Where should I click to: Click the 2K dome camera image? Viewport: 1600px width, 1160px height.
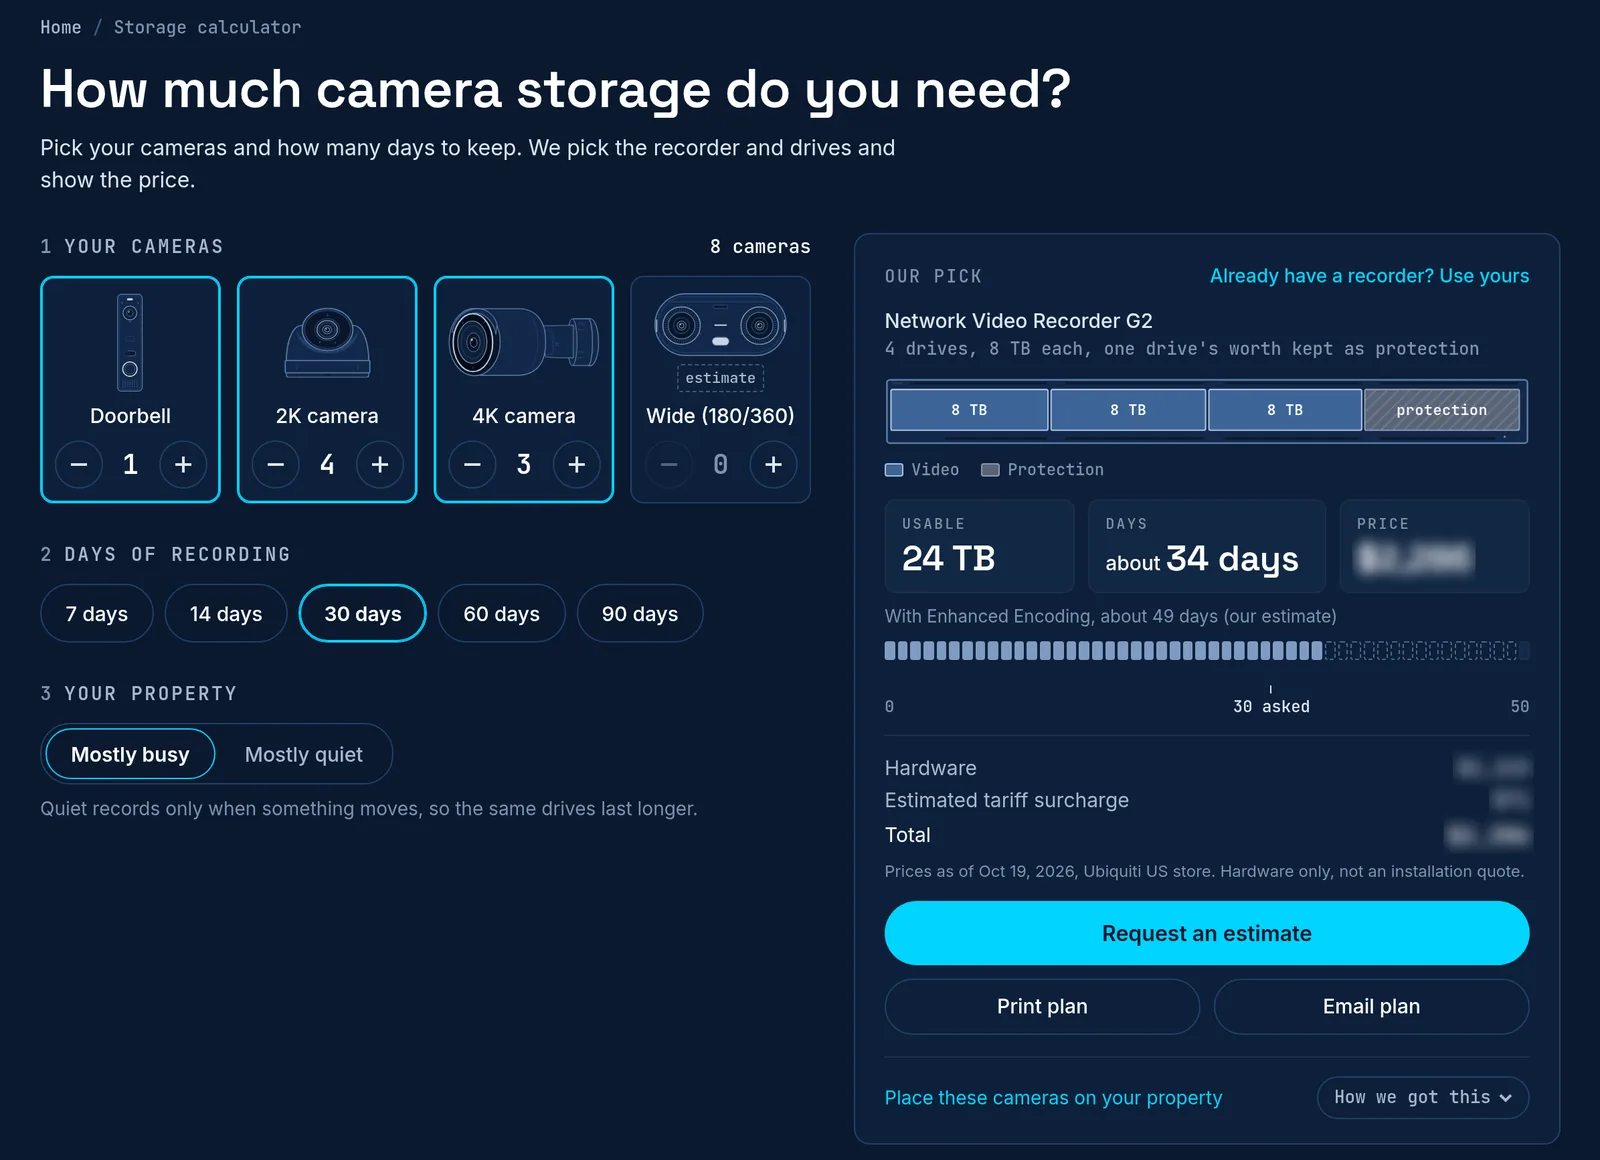click(x=327, y=342)
